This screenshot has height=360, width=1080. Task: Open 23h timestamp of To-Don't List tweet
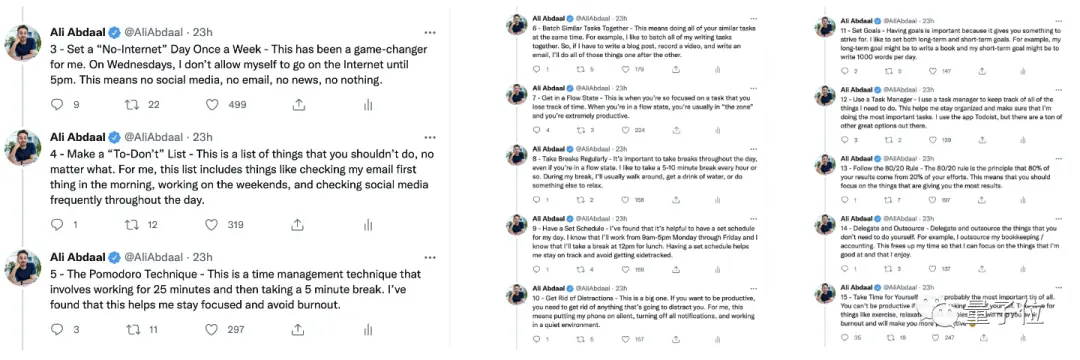[x=202, y=137]
